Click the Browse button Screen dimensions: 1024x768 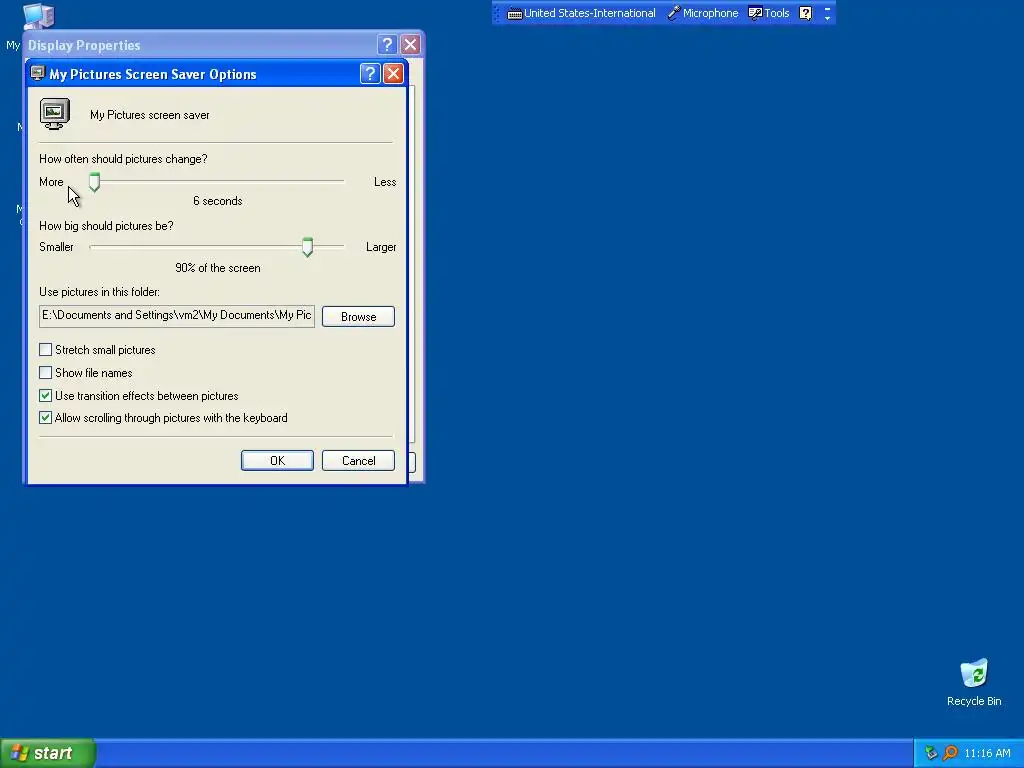[358, 317]
